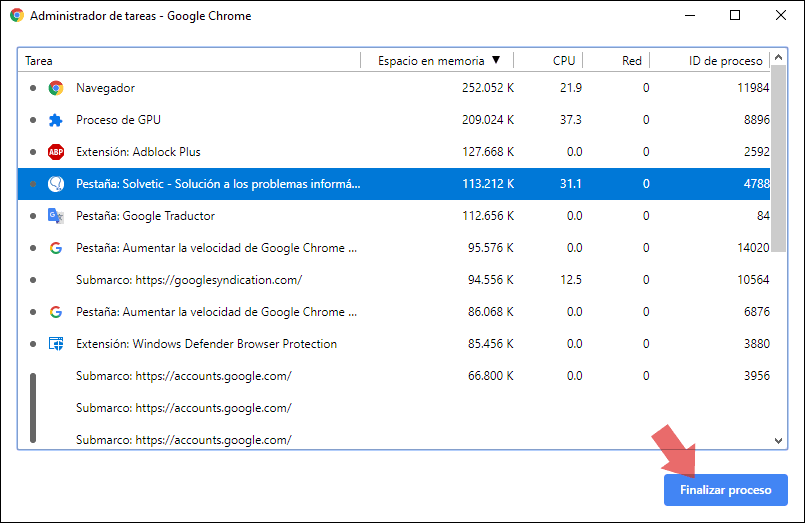Viewport: 805px width, 523px height.
Task: Click the Google Traductor tab icon
Action: coord(56,216)
